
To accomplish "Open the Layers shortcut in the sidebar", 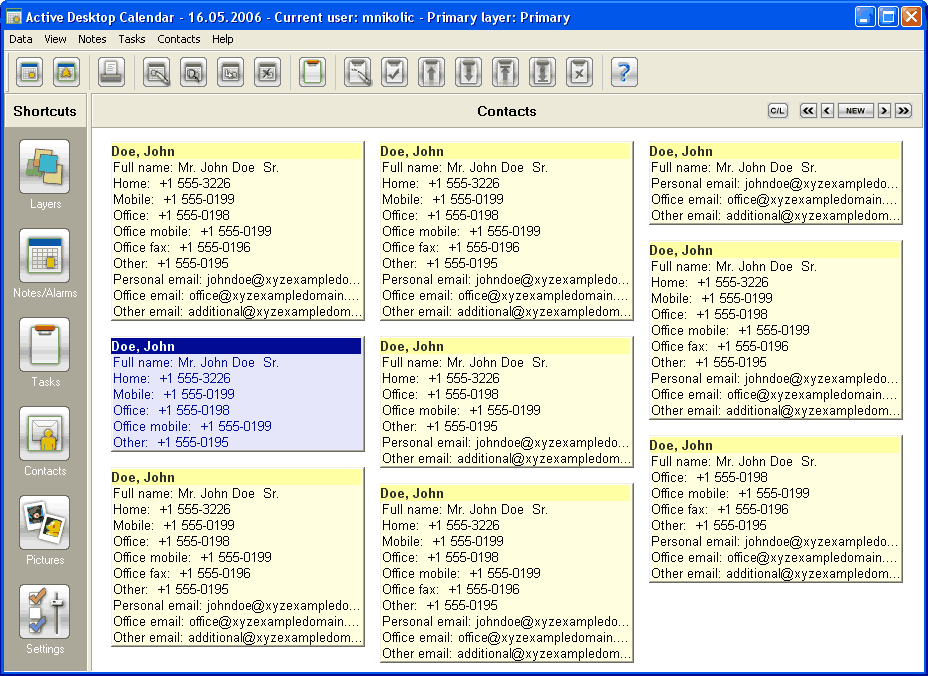I will click(44, 167).
